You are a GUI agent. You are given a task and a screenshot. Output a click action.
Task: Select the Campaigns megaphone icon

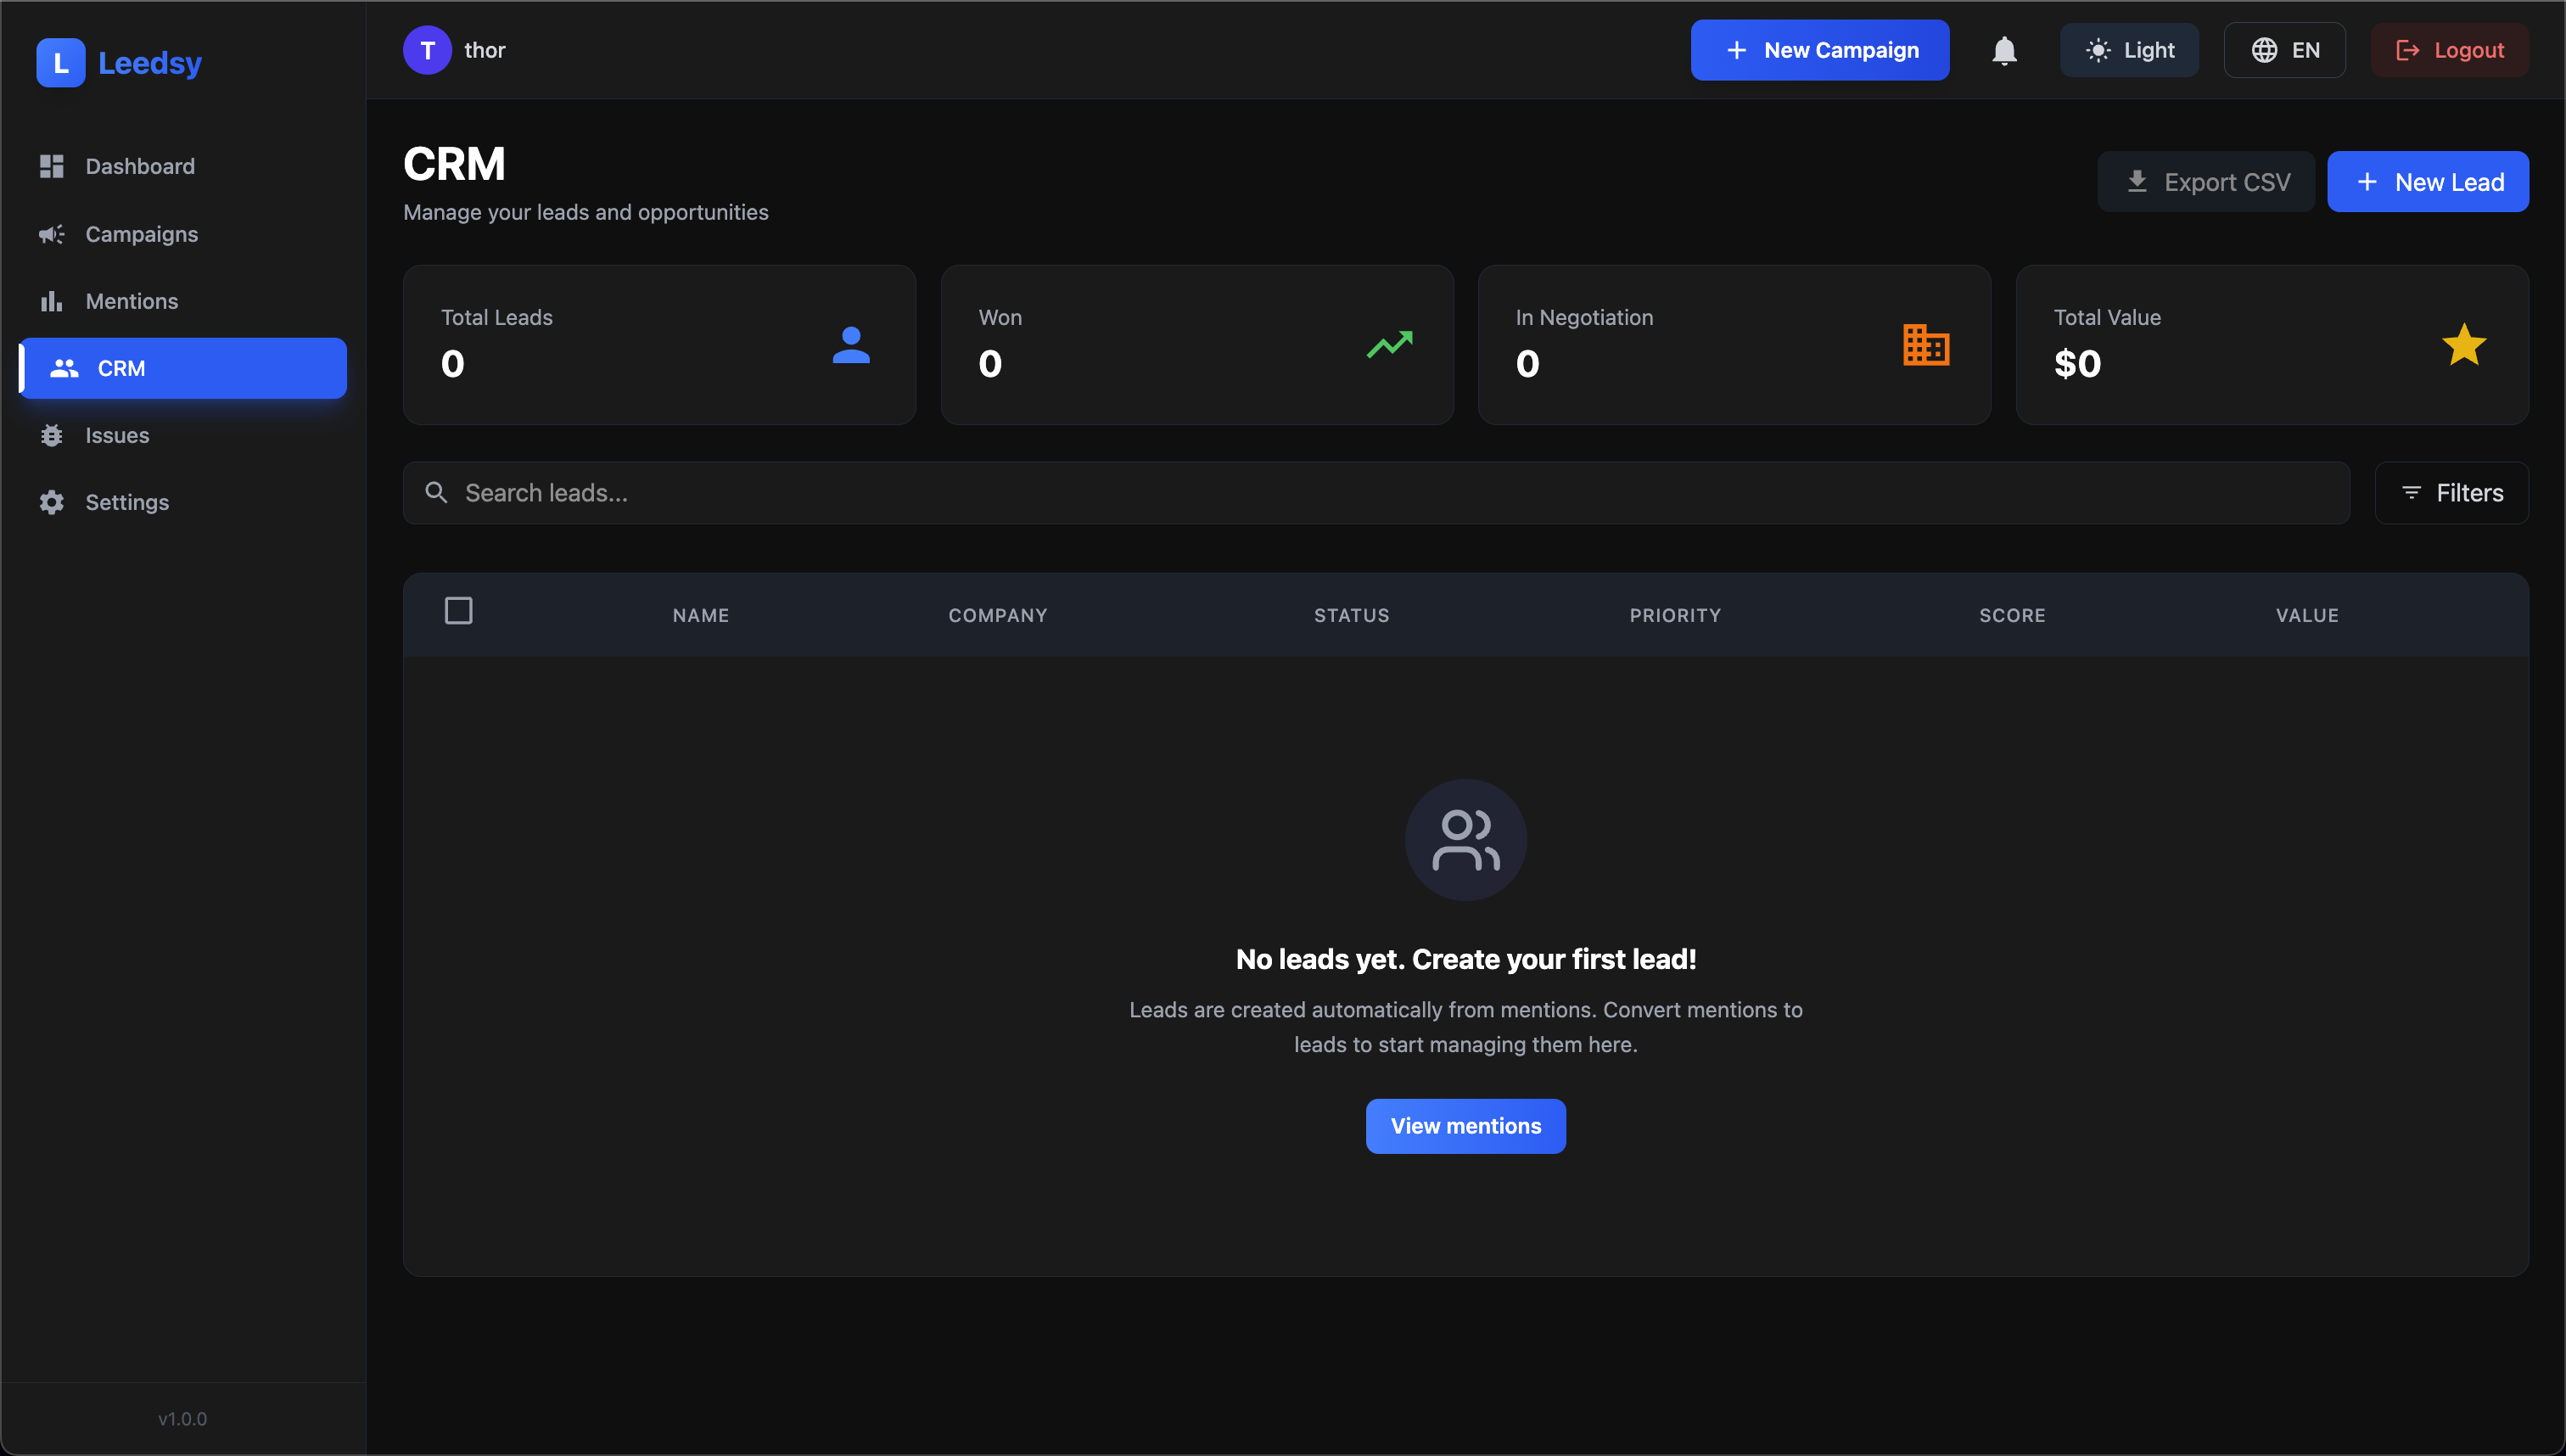coord(52,234)
